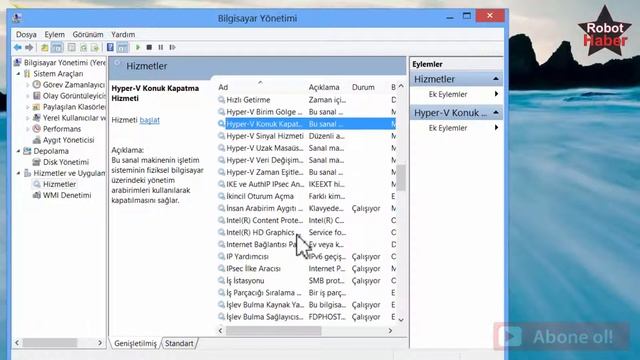Click the Stop service square icon

149,47
